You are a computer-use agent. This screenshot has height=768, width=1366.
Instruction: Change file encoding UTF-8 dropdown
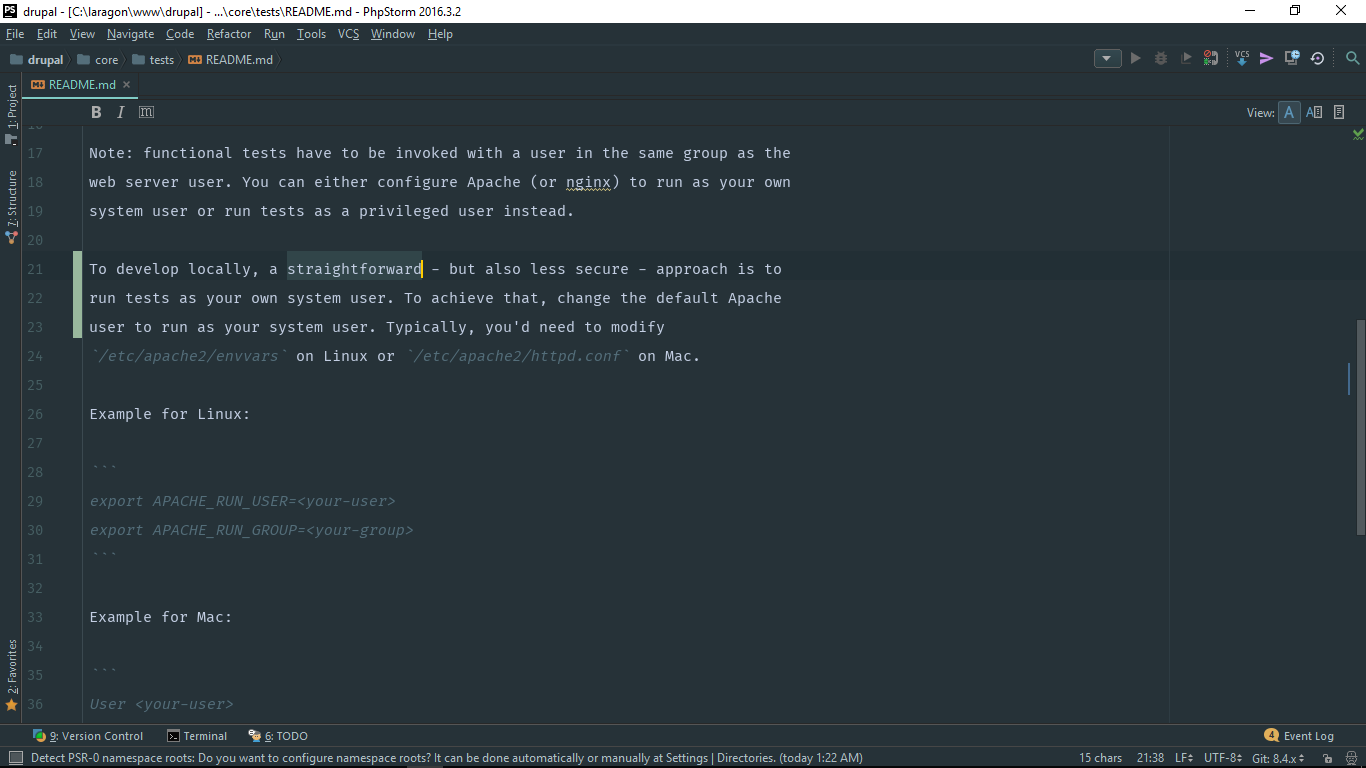click(x=1223, y=758)
